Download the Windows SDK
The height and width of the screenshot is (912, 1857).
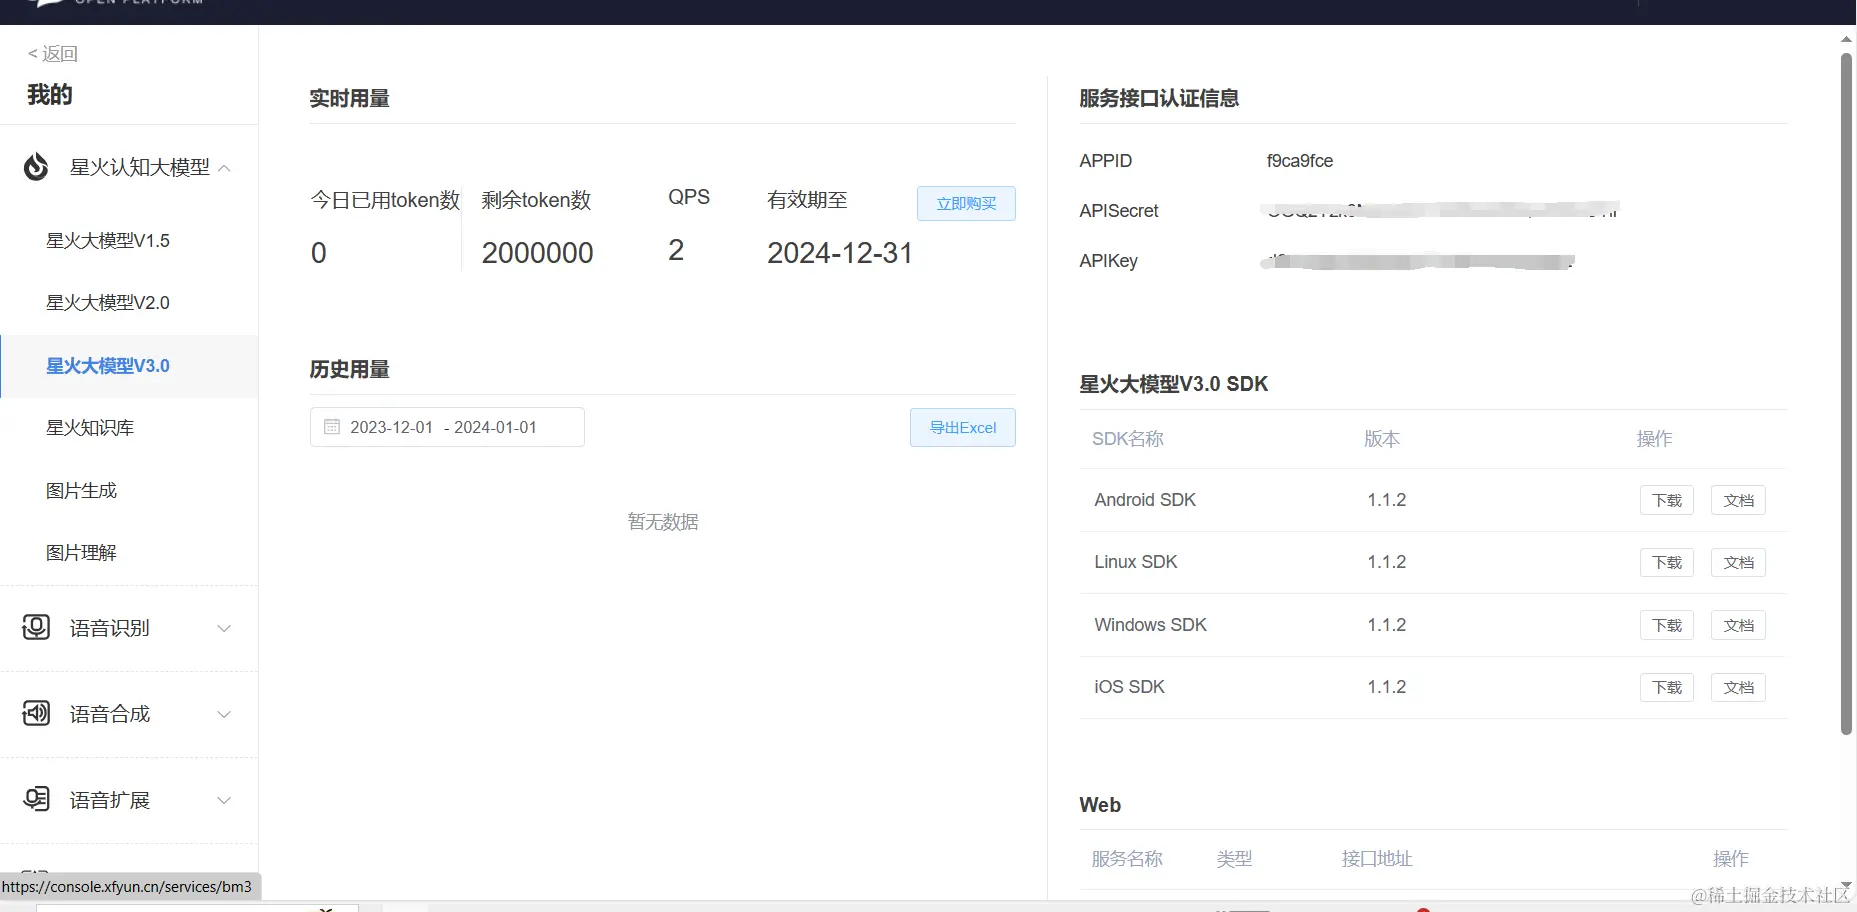(x=1667, y=625)
